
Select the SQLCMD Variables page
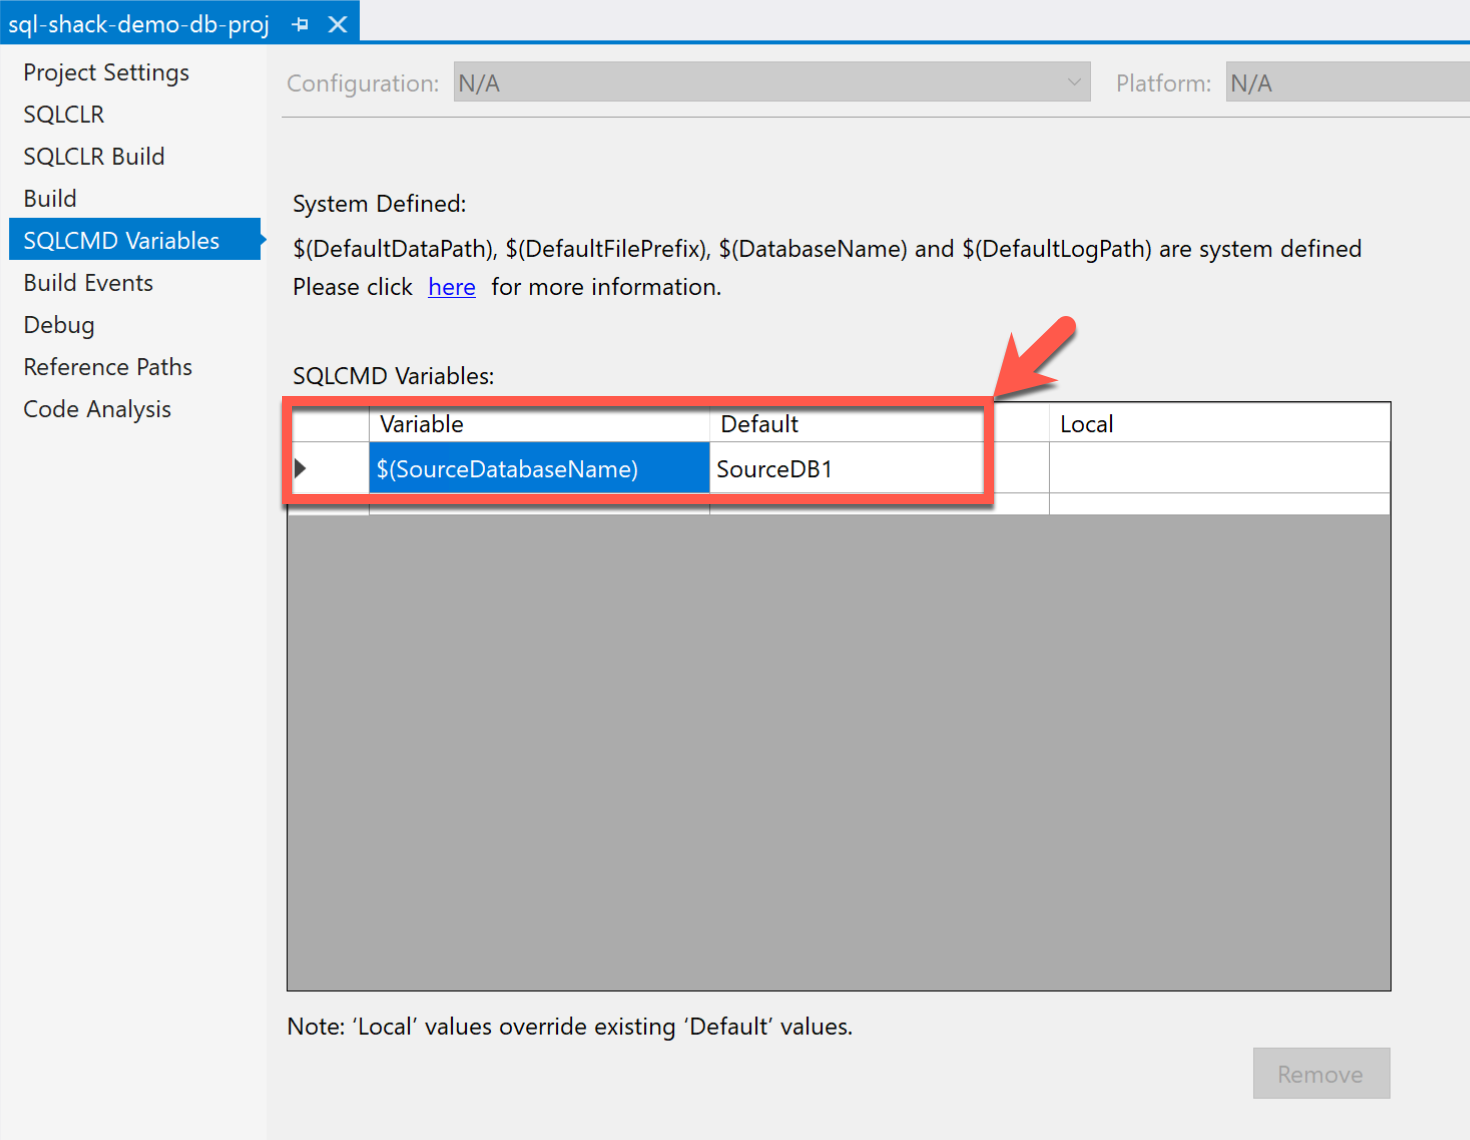122,241
